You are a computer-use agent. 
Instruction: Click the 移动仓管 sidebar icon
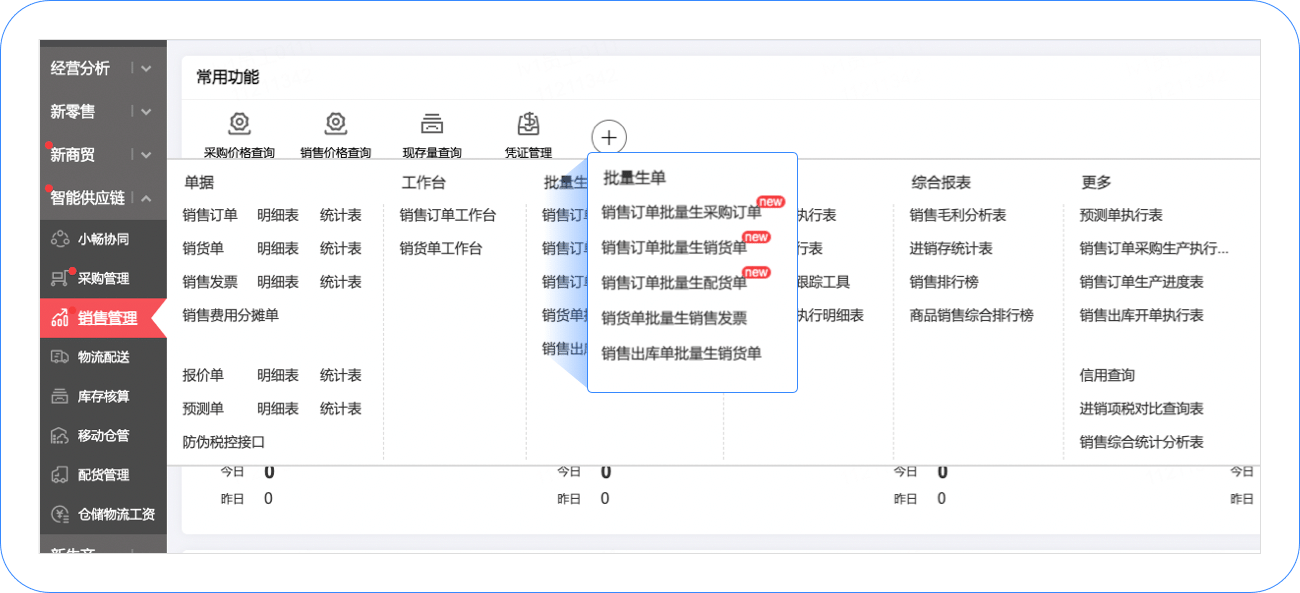(59, 436)
